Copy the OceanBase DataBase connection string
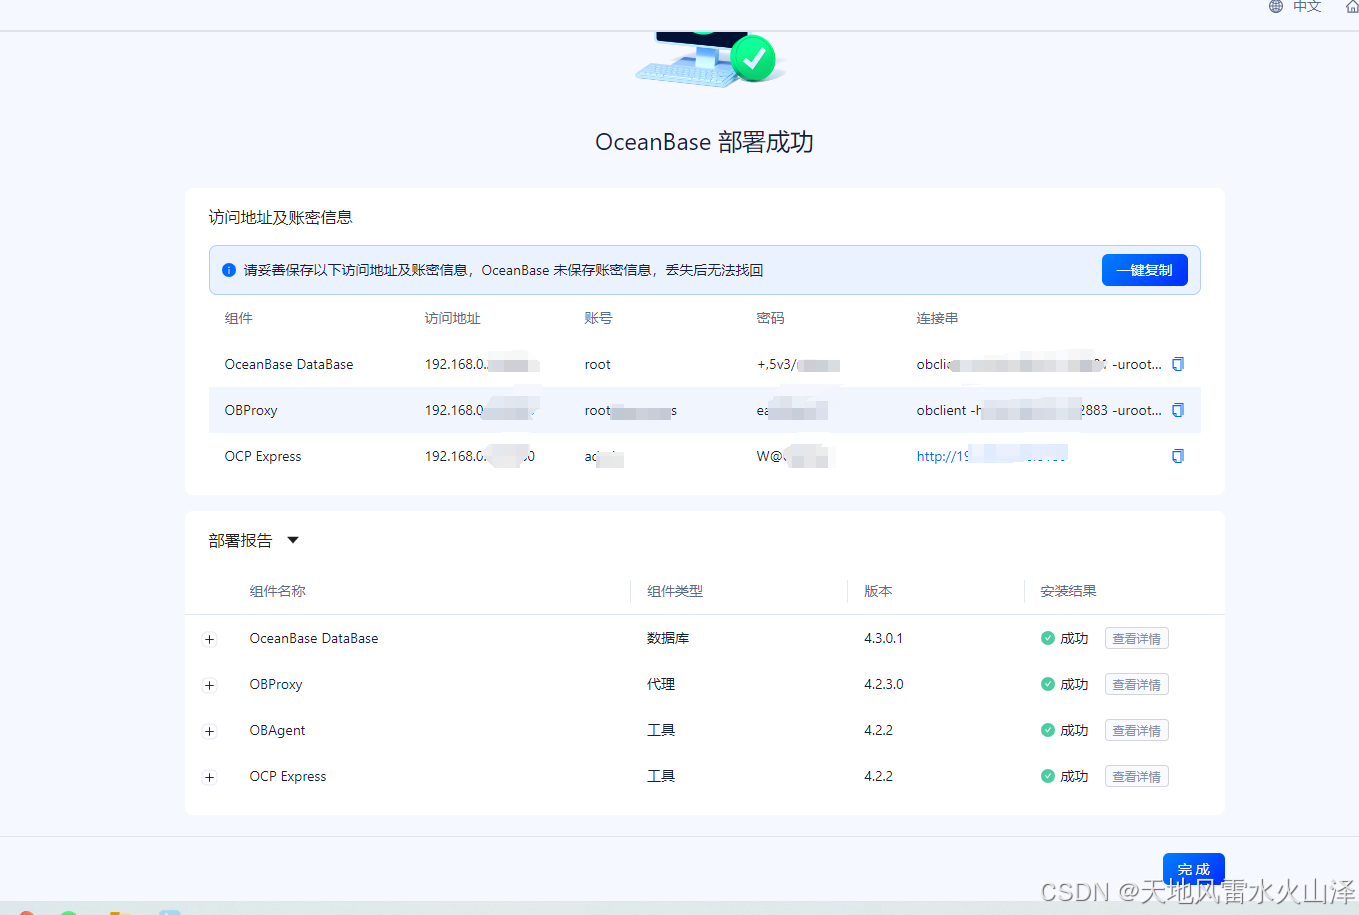Screen dimensions: 1359x915 coord(1177,364)
